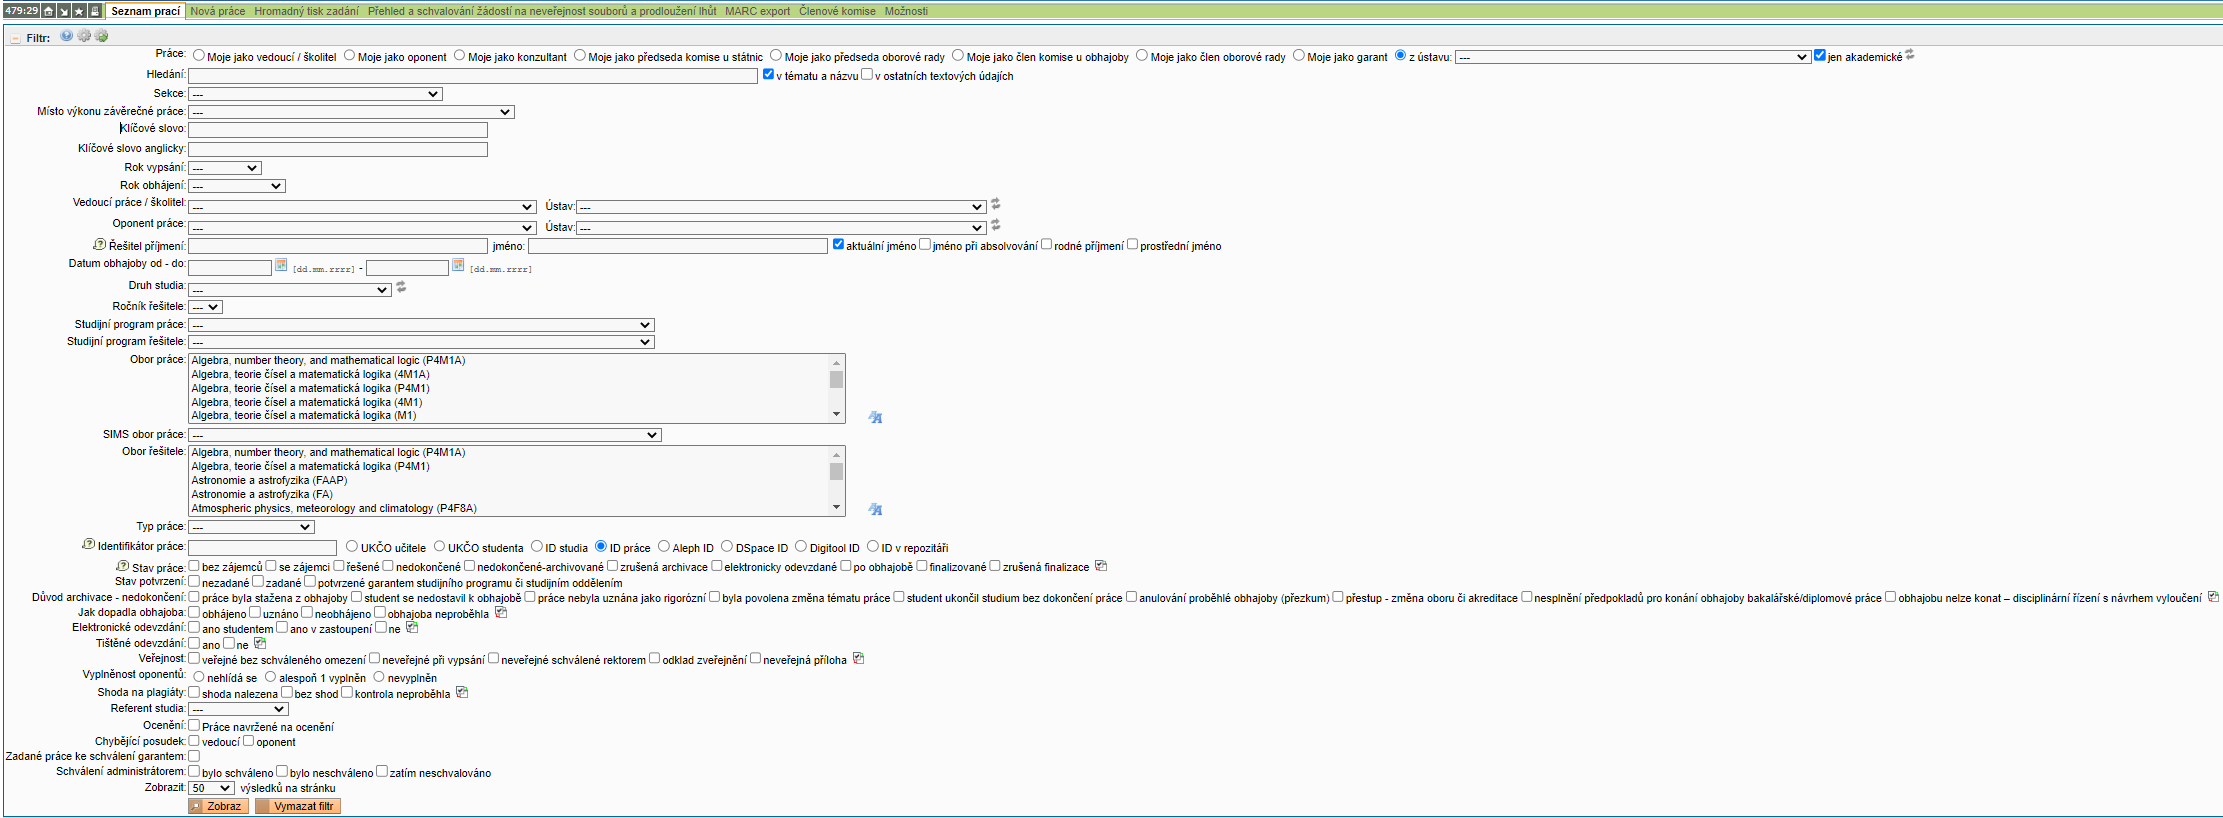Open the 'Nová práce' tab

[217, 11]
